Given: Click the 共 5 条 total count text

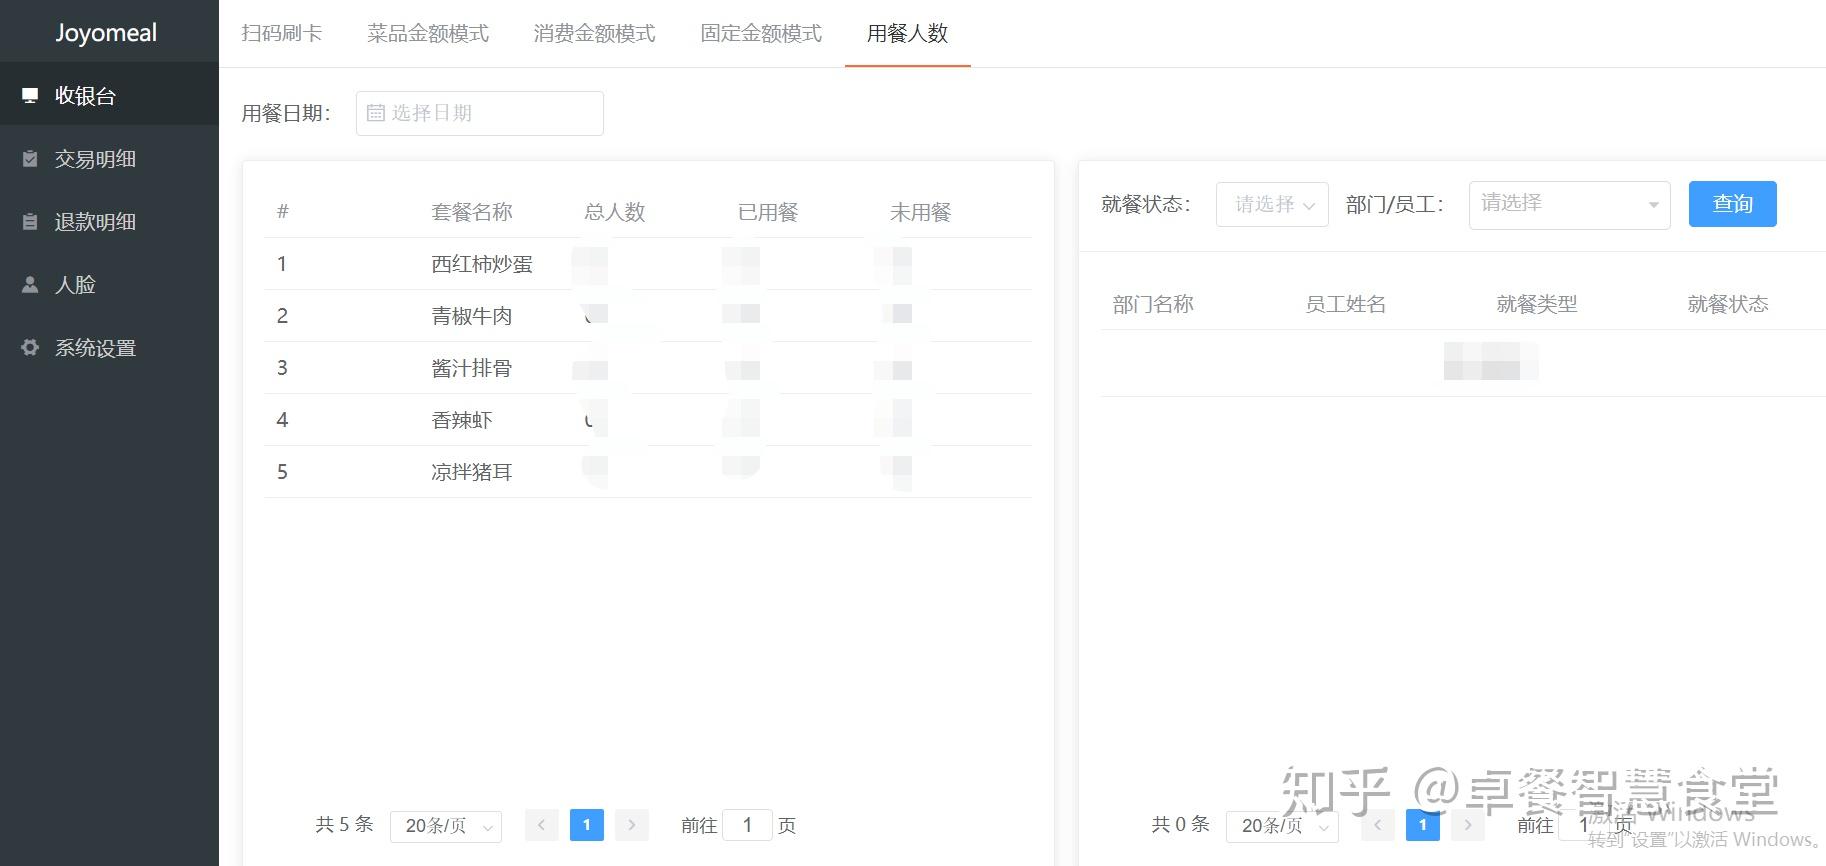Looking at the screenshot, I should coord(344,824).
